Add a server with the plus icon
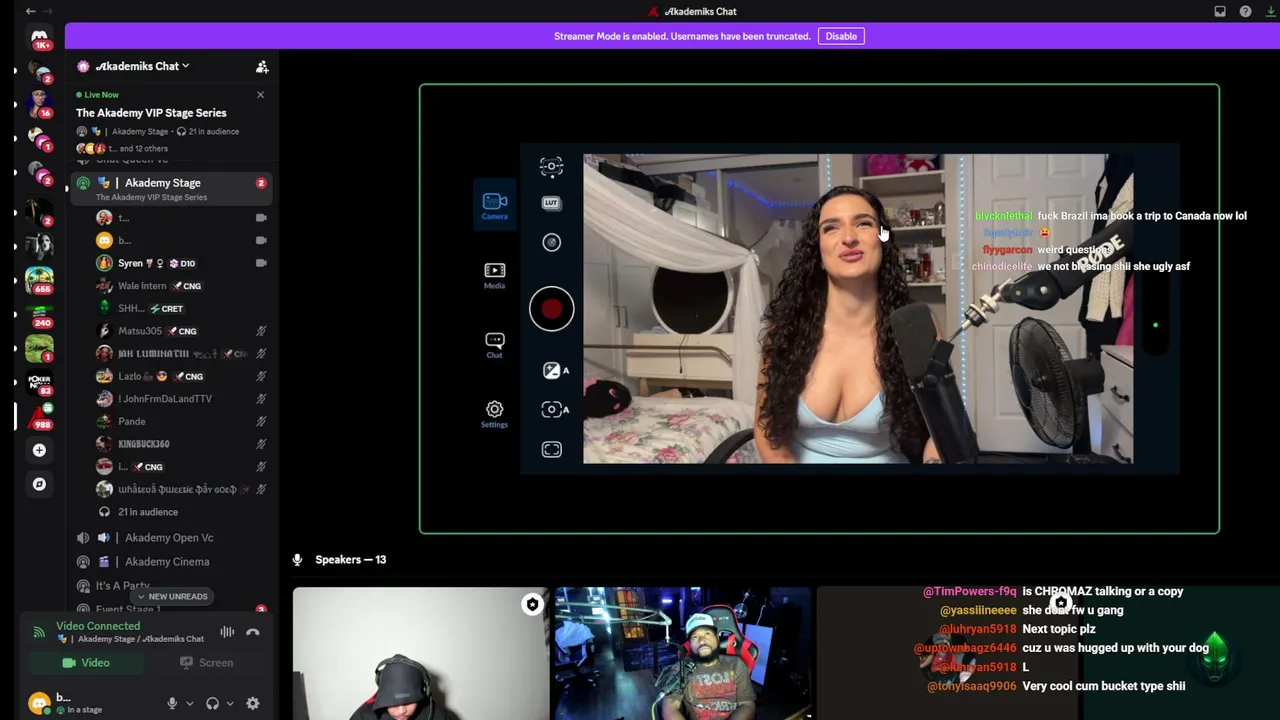This screenshot has height=720, width=1280. (39, 450)
